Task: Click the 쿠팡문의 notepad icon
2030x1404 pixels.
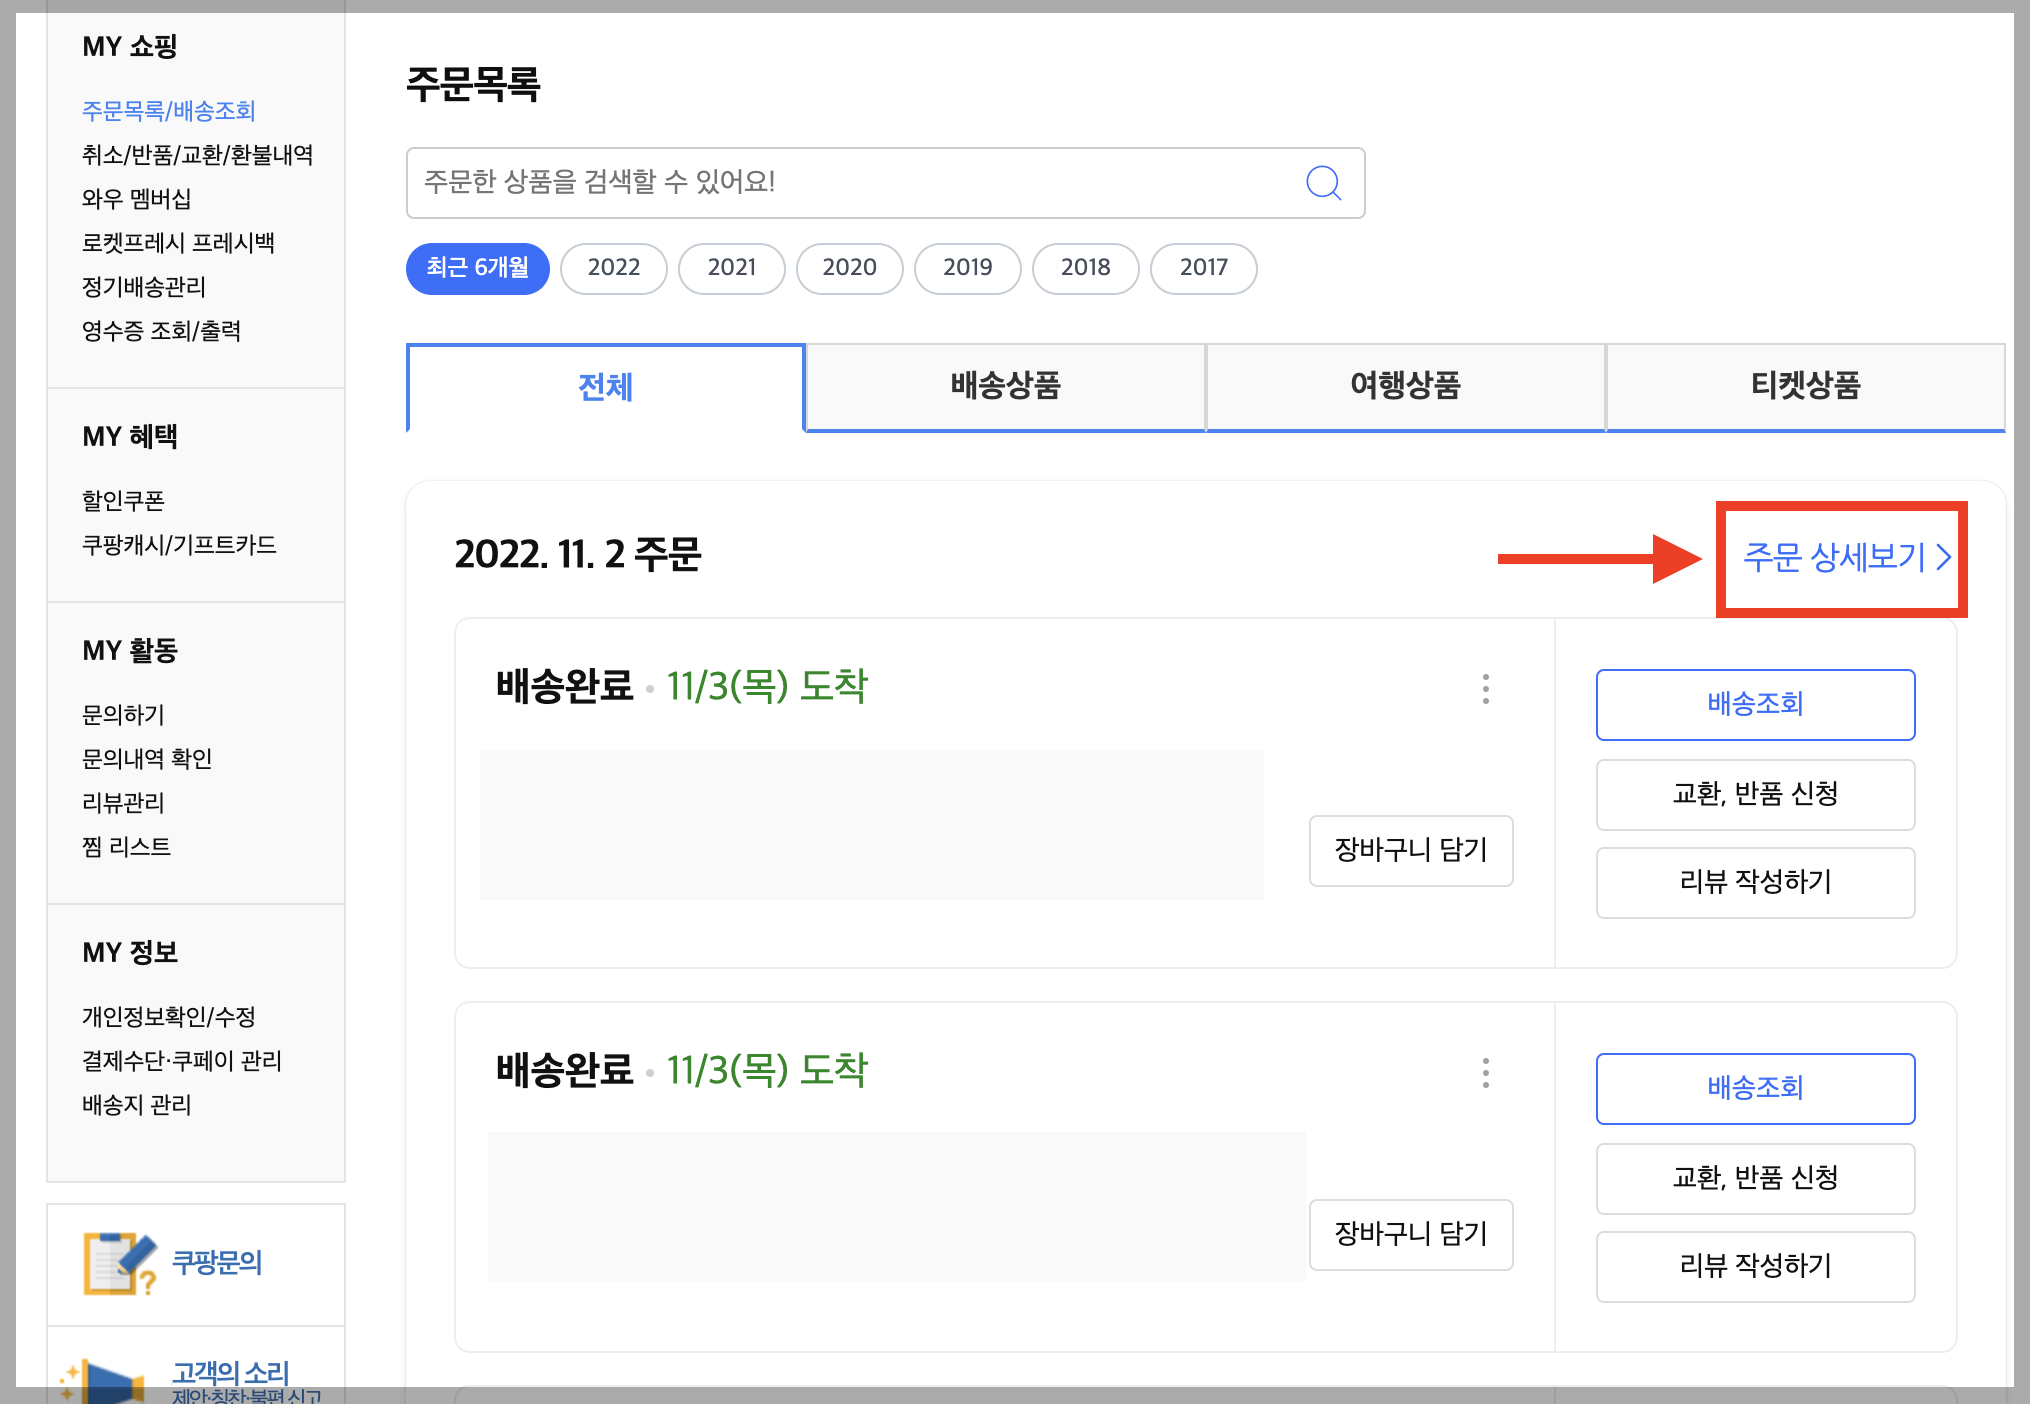Action: pos(119,1264)
